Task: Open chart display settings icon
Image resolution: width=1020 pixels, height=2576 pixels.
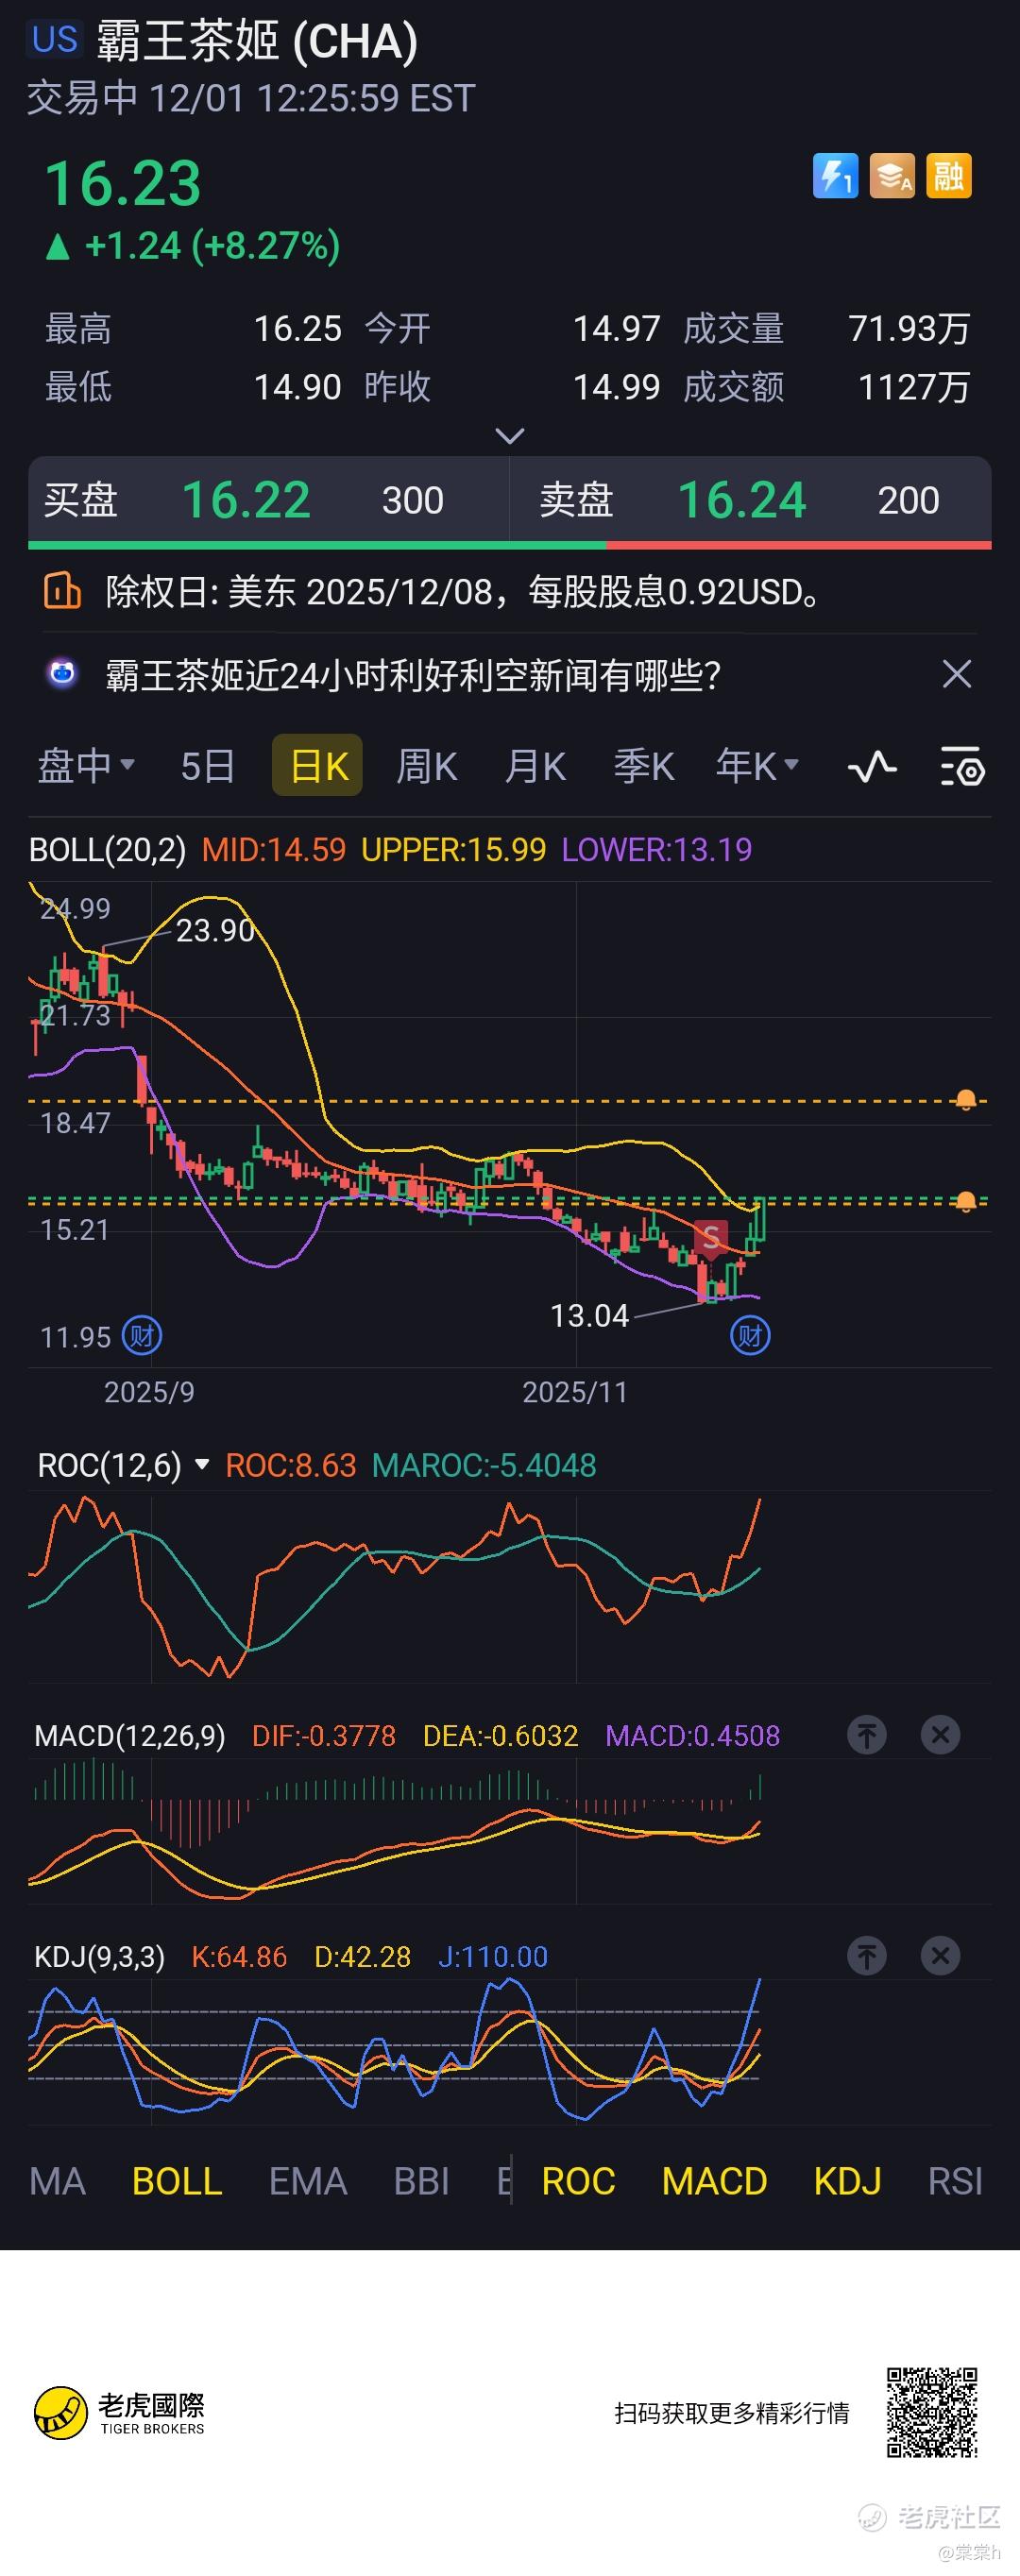Action: click(963, 767)
